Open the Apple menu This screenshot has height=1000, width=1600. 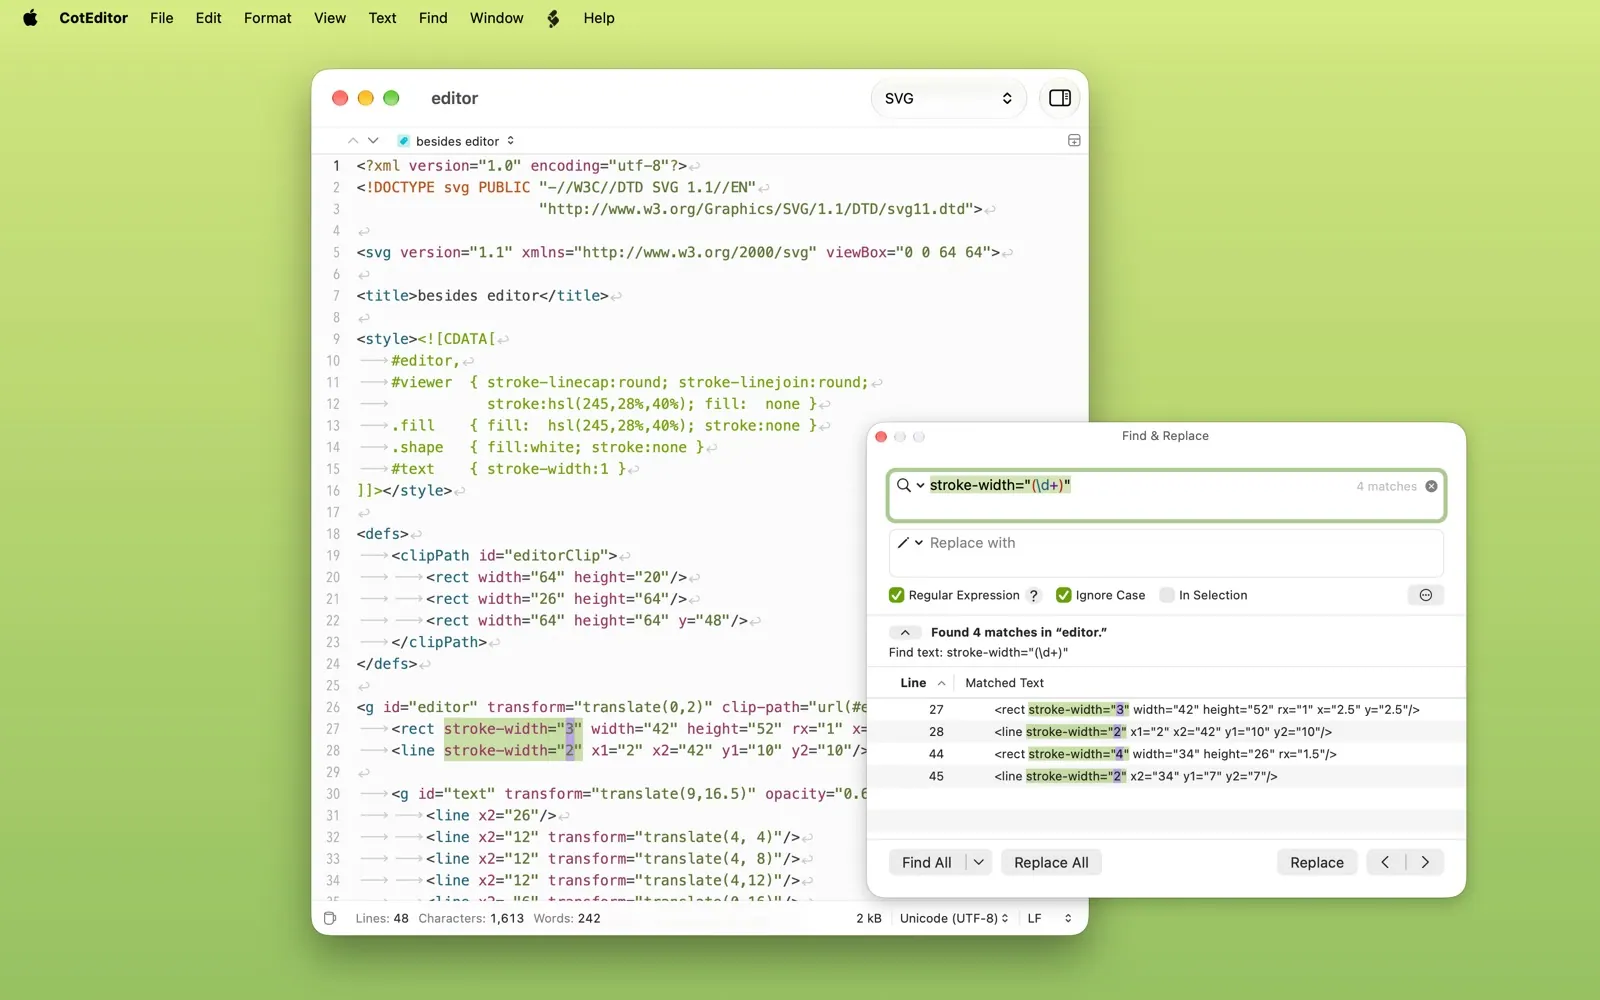point(30,18)
